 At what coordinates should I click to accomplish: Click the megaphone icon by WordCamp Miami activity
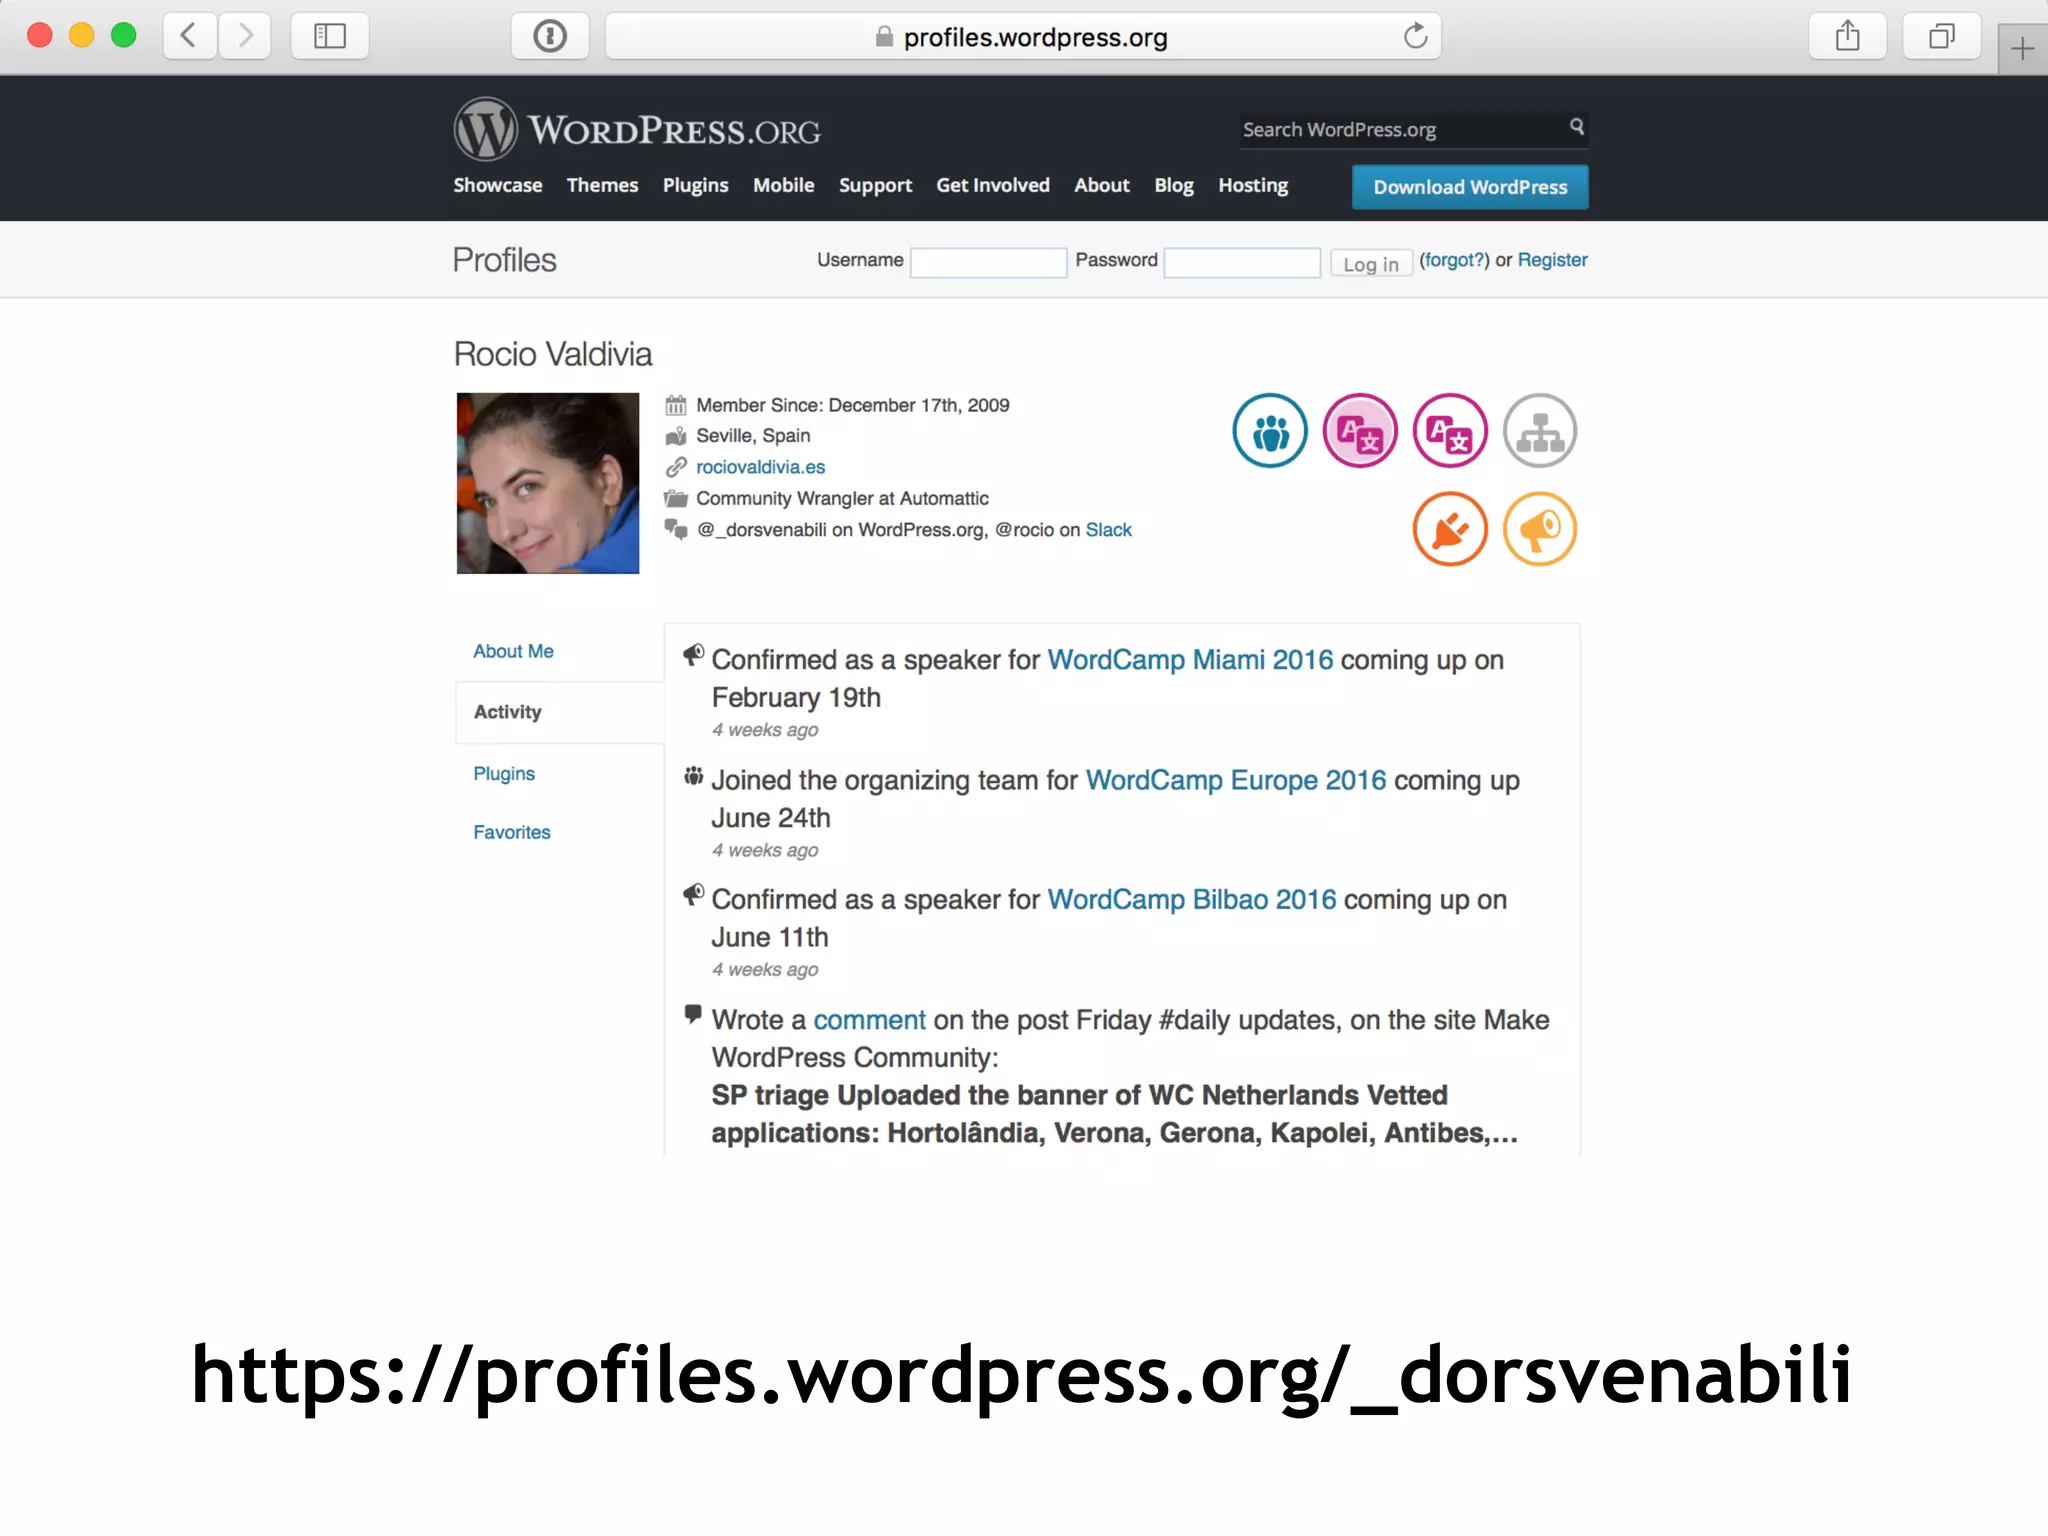pyautogui.click(x=694, y=655)
